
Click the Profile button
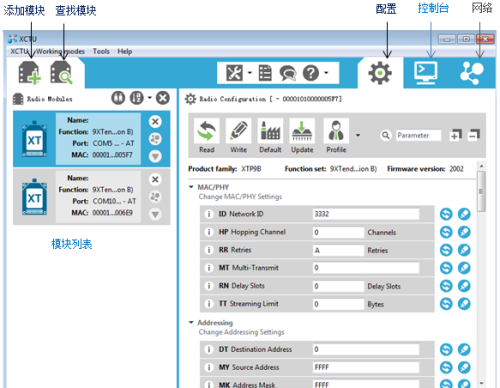(336, 136)
